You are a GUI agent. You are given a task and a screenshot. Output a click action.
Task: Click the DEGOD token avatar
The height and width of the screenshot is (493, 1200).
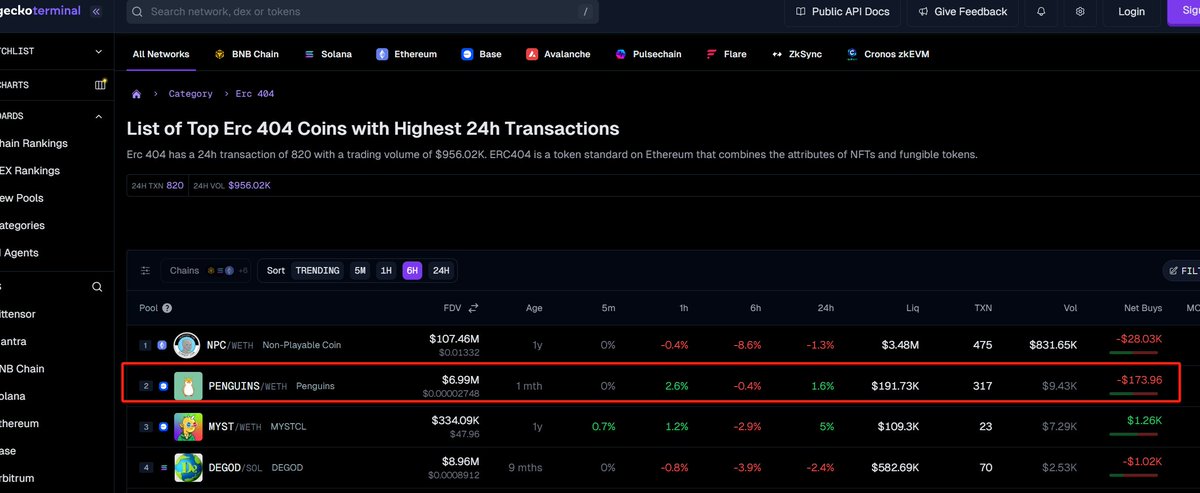188,466
